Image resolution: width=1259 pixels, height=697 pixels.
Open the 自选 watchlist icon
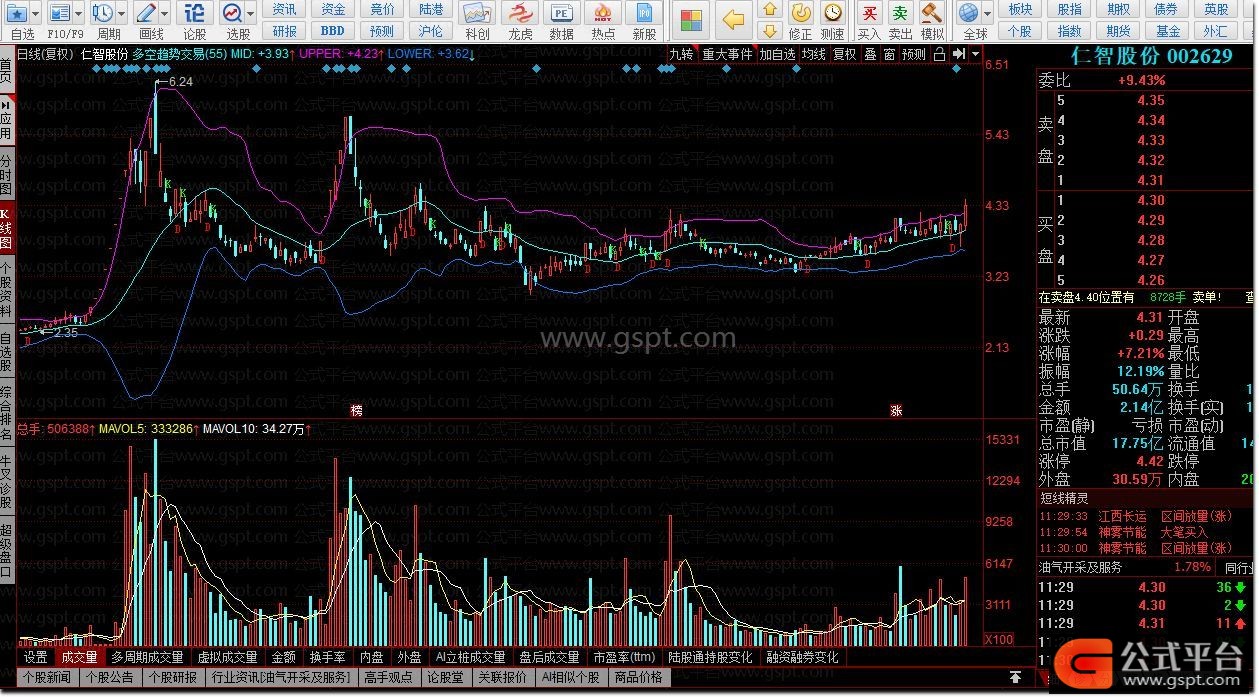[x=15, y=13]
